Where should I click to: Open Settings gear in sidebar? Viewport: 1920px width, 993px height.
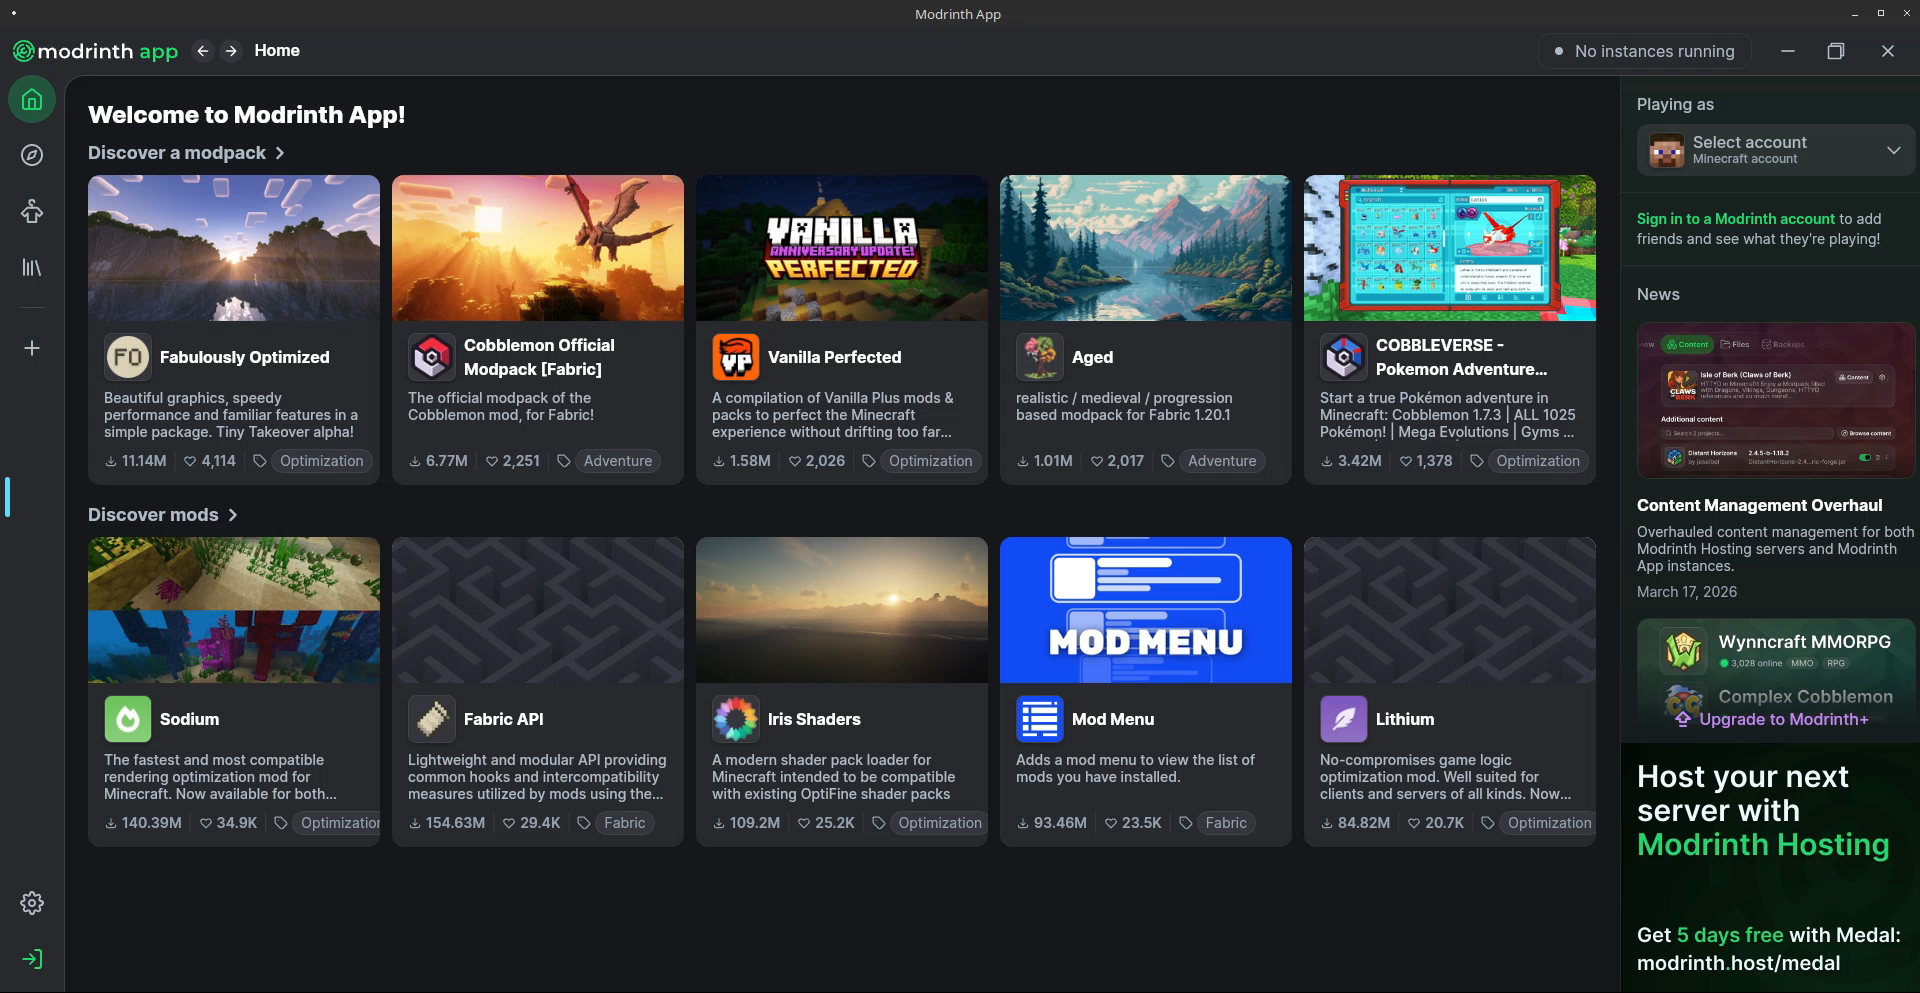(x=32, y=903)
